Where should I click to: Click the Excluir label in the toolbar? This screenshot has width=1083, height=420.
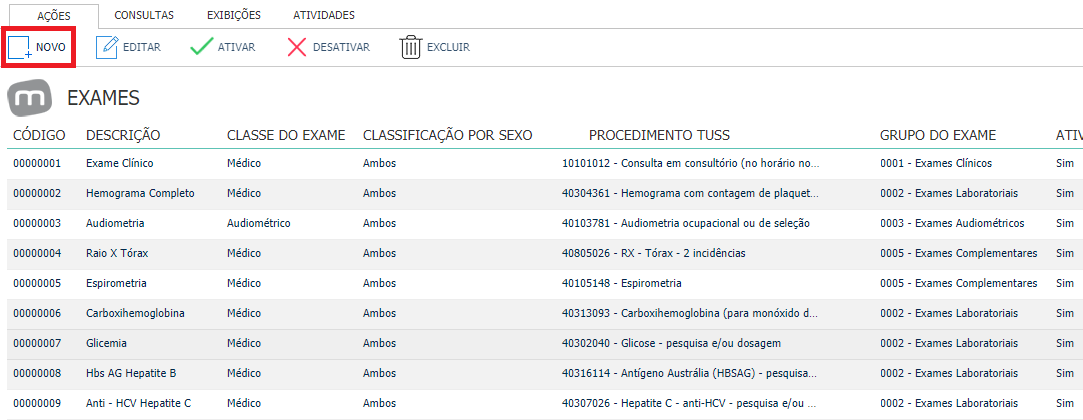[x=448, y=47]
